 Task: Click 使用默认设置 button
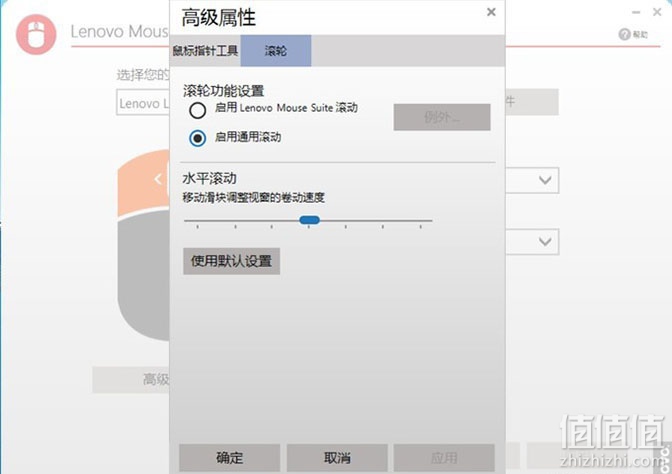pyautogui.click(x=231, y=261)
